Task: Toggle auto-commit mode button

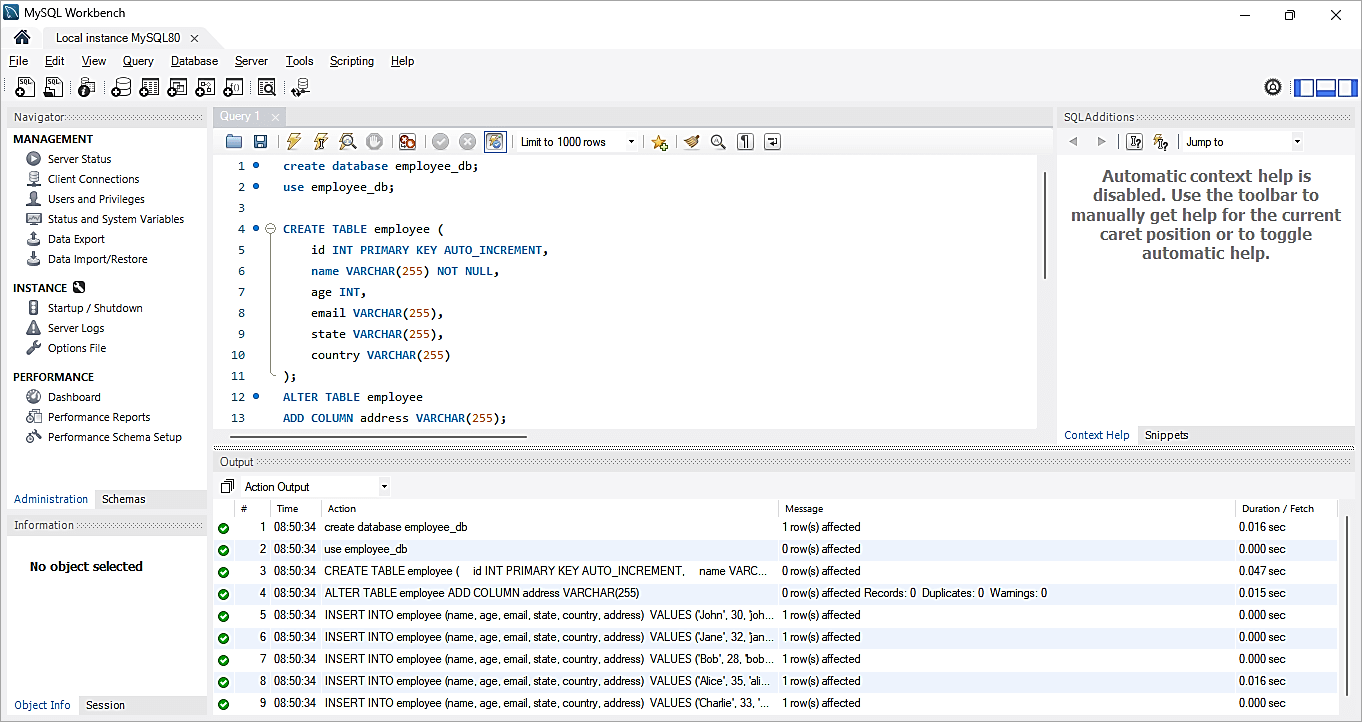Action: tap(495, 142)
